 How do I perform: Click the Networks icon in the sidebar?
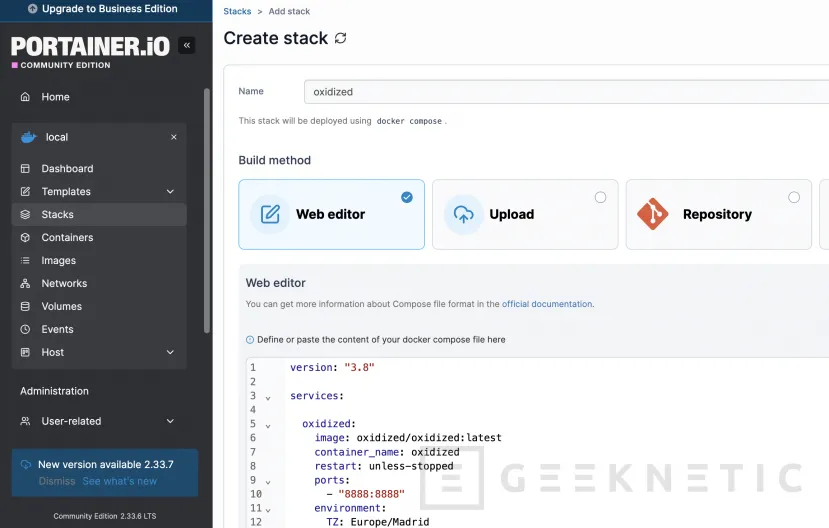click(x=25, y=283)
